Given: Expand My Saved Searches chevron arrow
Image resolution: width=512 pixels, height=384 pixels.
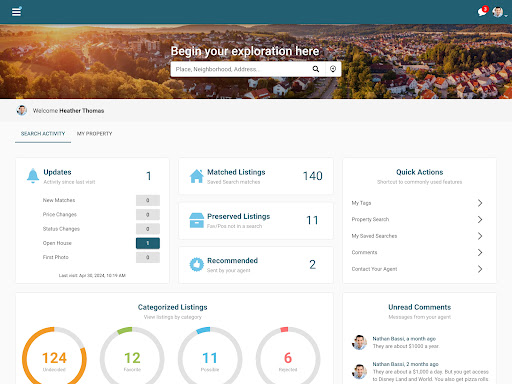Looking at the screenshot, I should pyautogui.click(x=480, y=236).
